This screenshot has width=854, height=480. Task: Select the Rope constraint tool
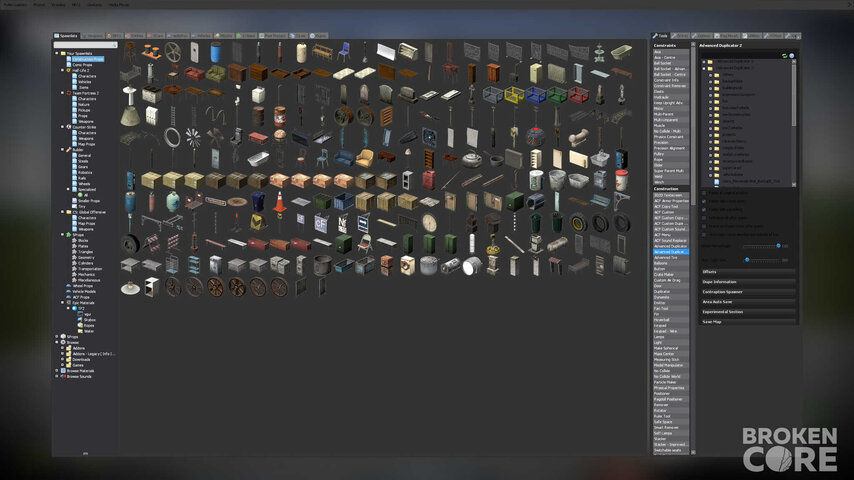click(x=671, y=160)
